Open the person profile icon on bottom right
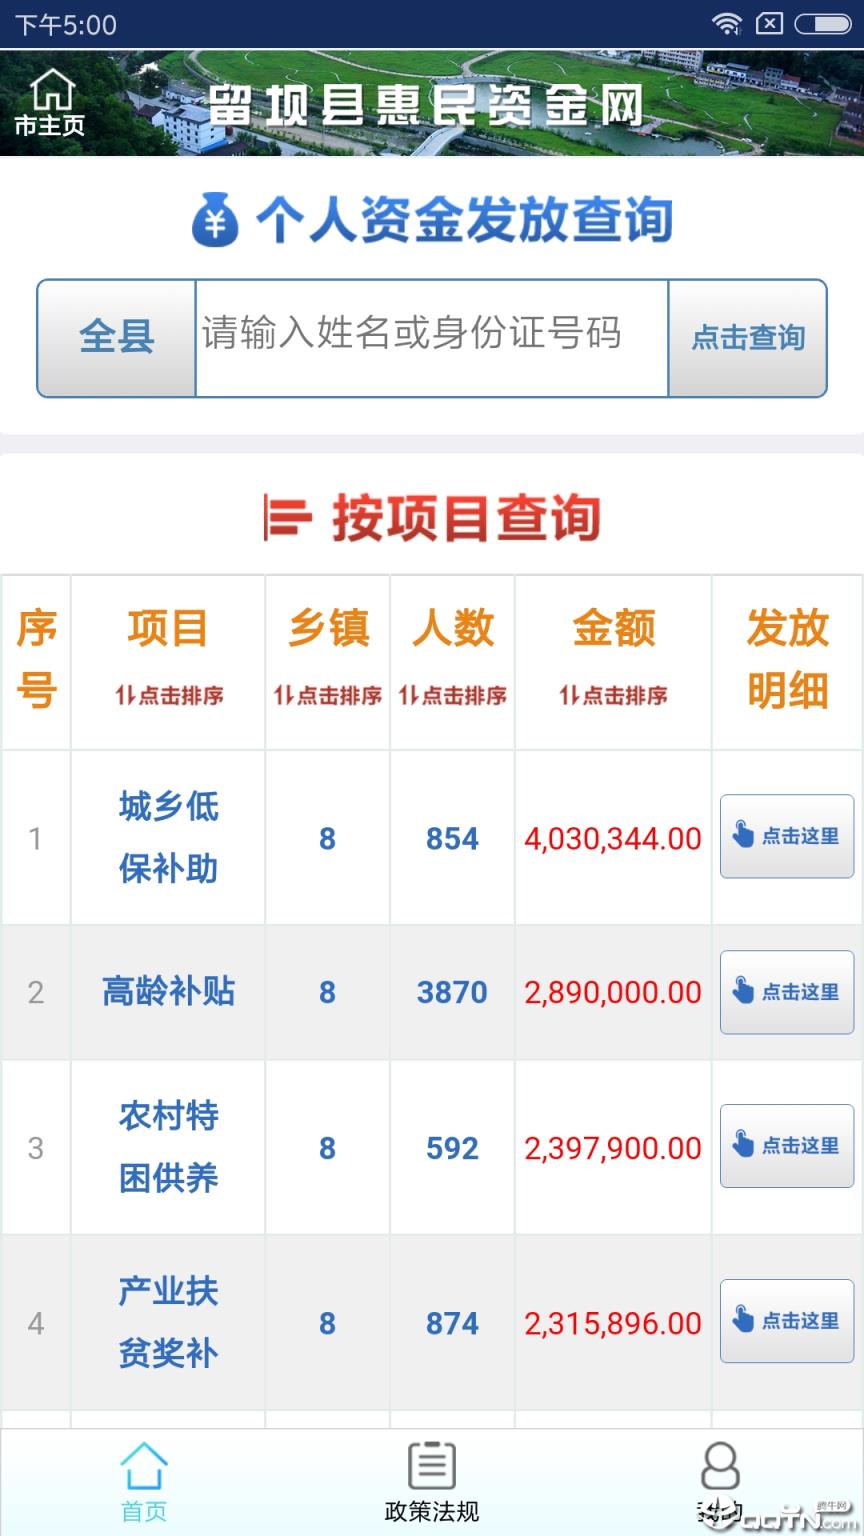This screenshot has height=1536, width=864. [x=720, y=1466]
